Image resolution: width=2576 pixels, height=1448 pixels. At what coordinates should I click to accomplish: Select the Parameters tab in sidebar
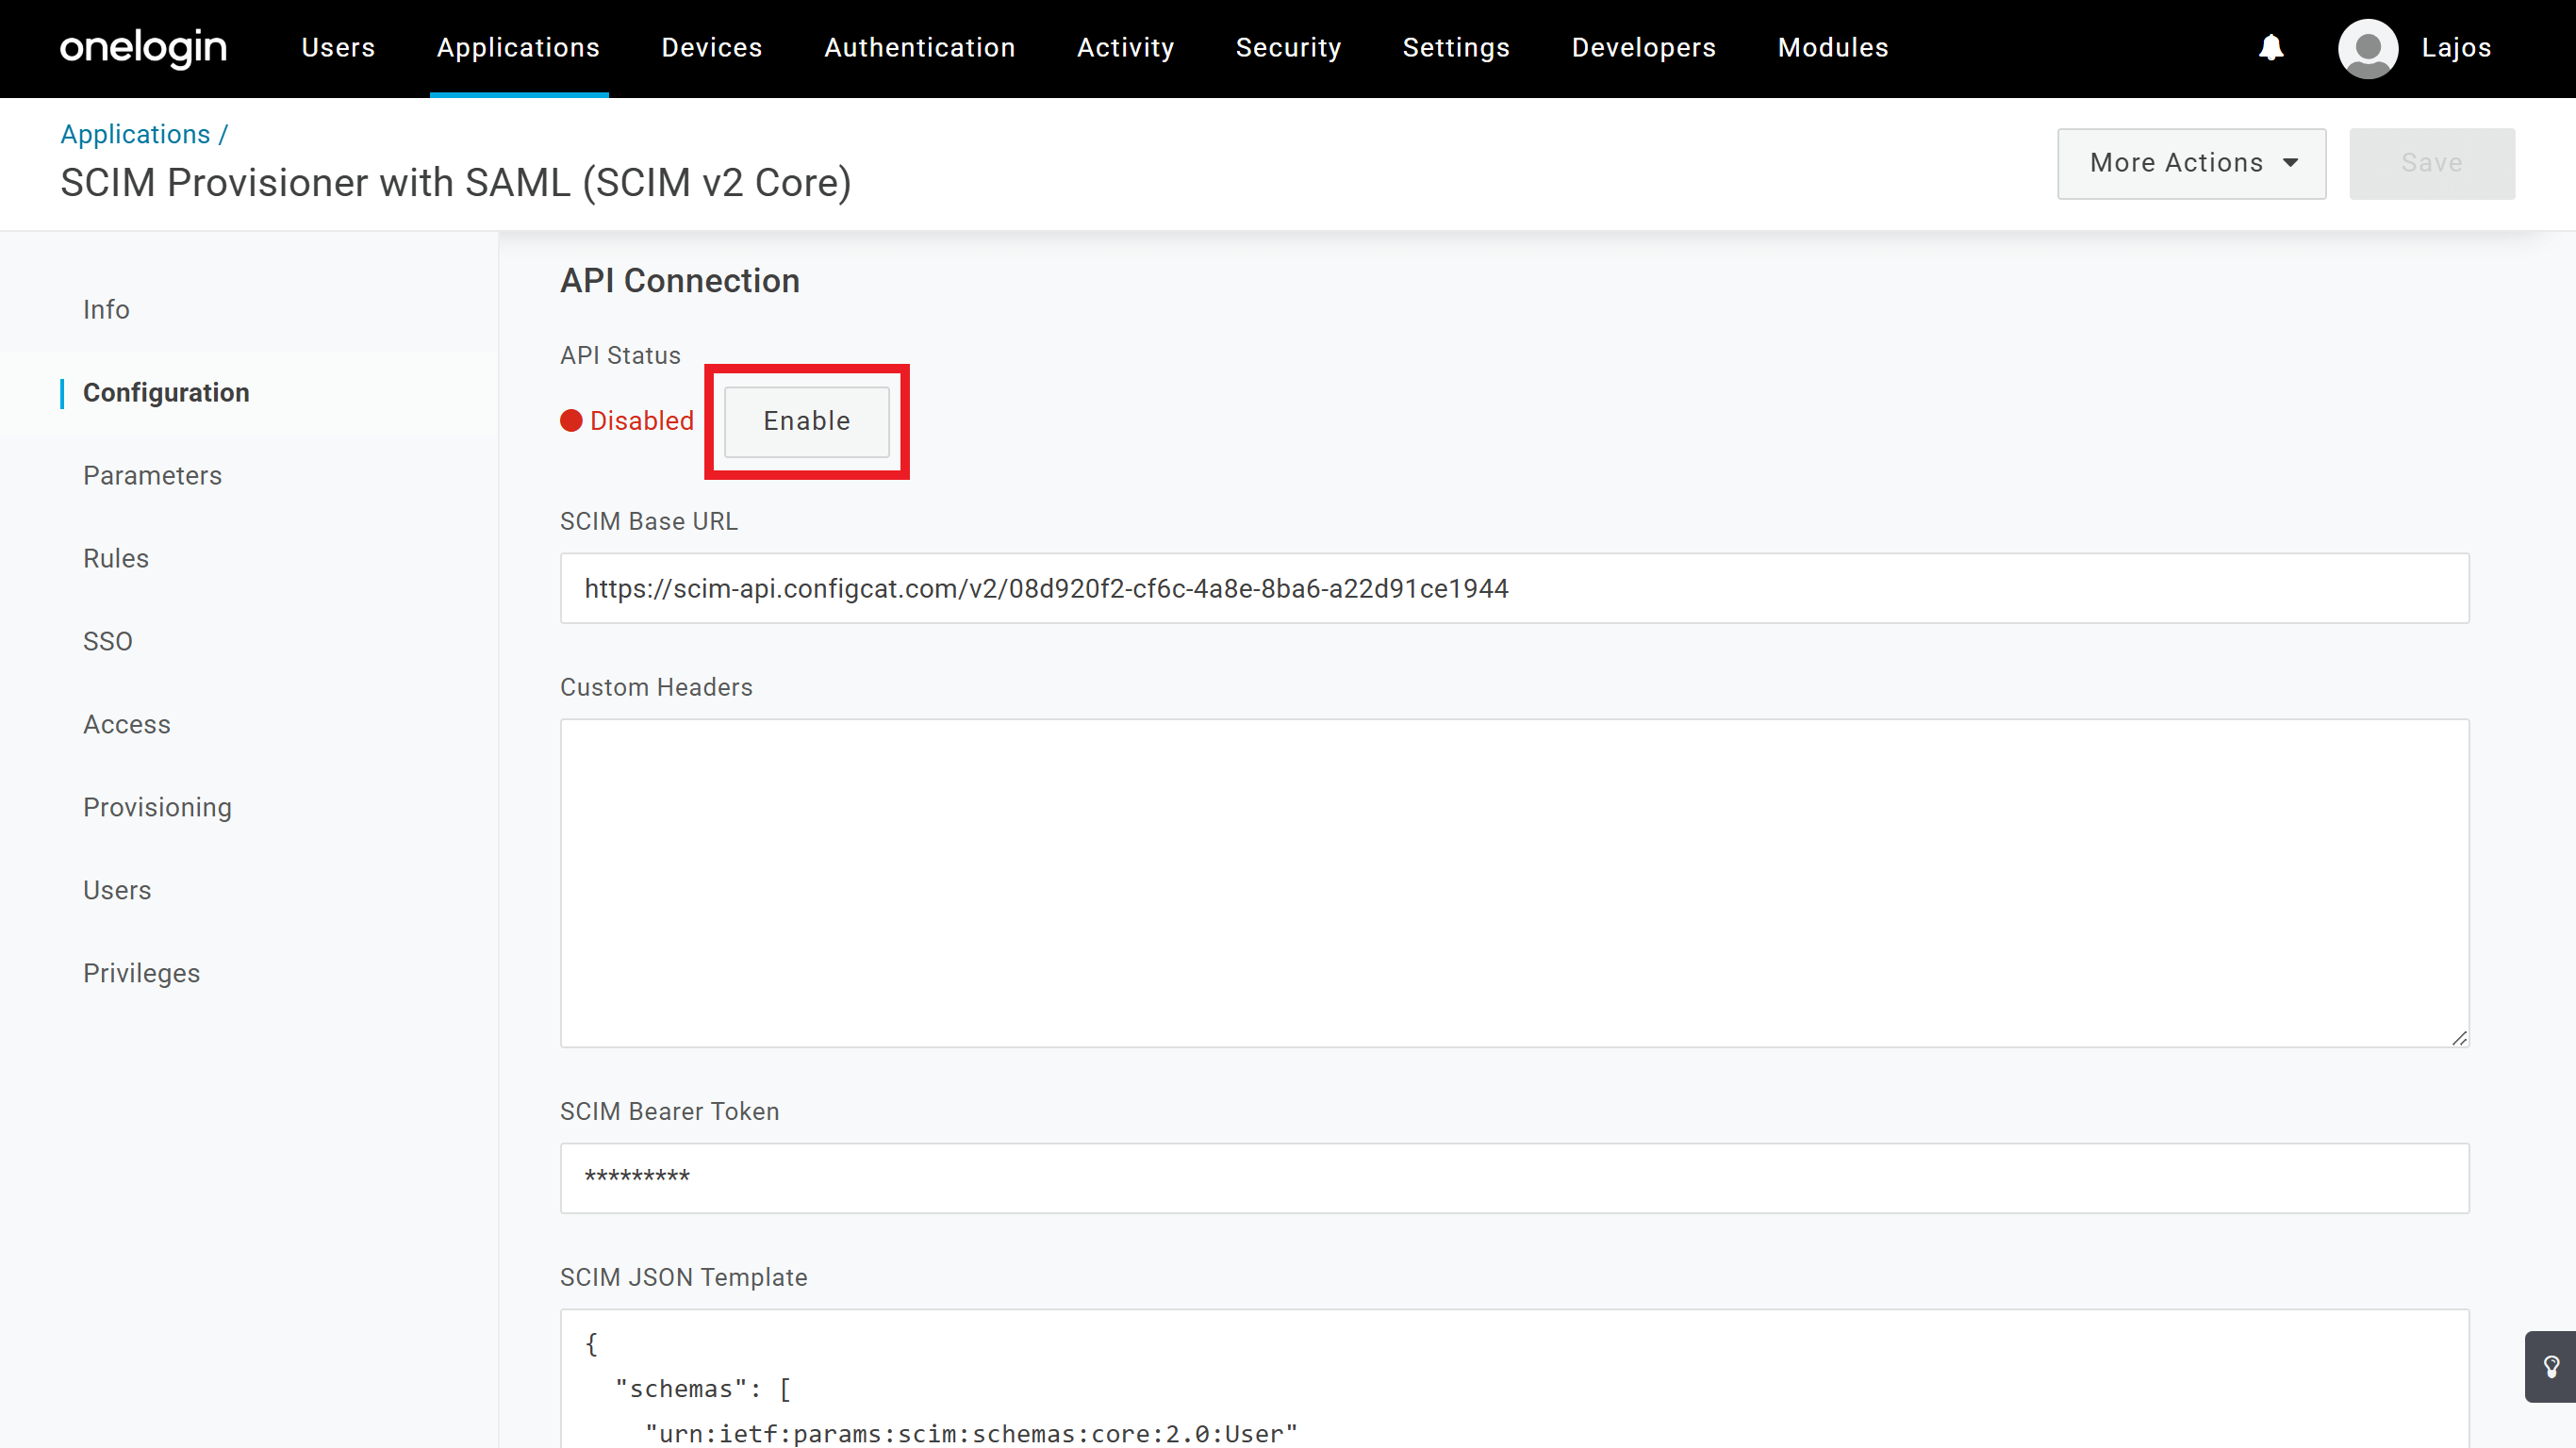(152, 475)
